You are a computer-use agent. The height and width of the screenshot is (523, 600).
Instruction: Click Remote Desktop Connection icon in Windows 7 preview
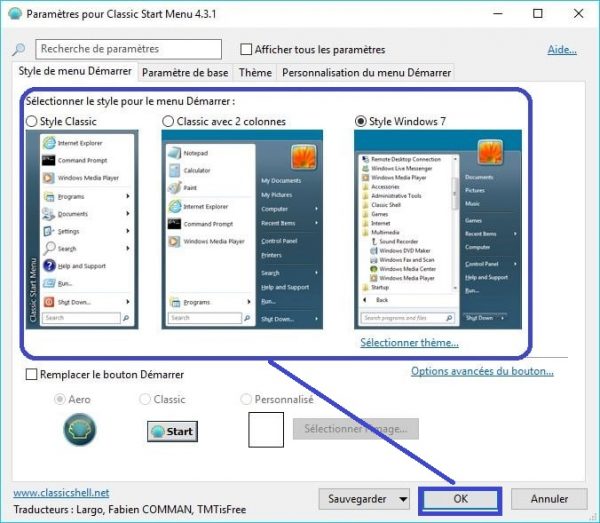(x=365, y=159)
